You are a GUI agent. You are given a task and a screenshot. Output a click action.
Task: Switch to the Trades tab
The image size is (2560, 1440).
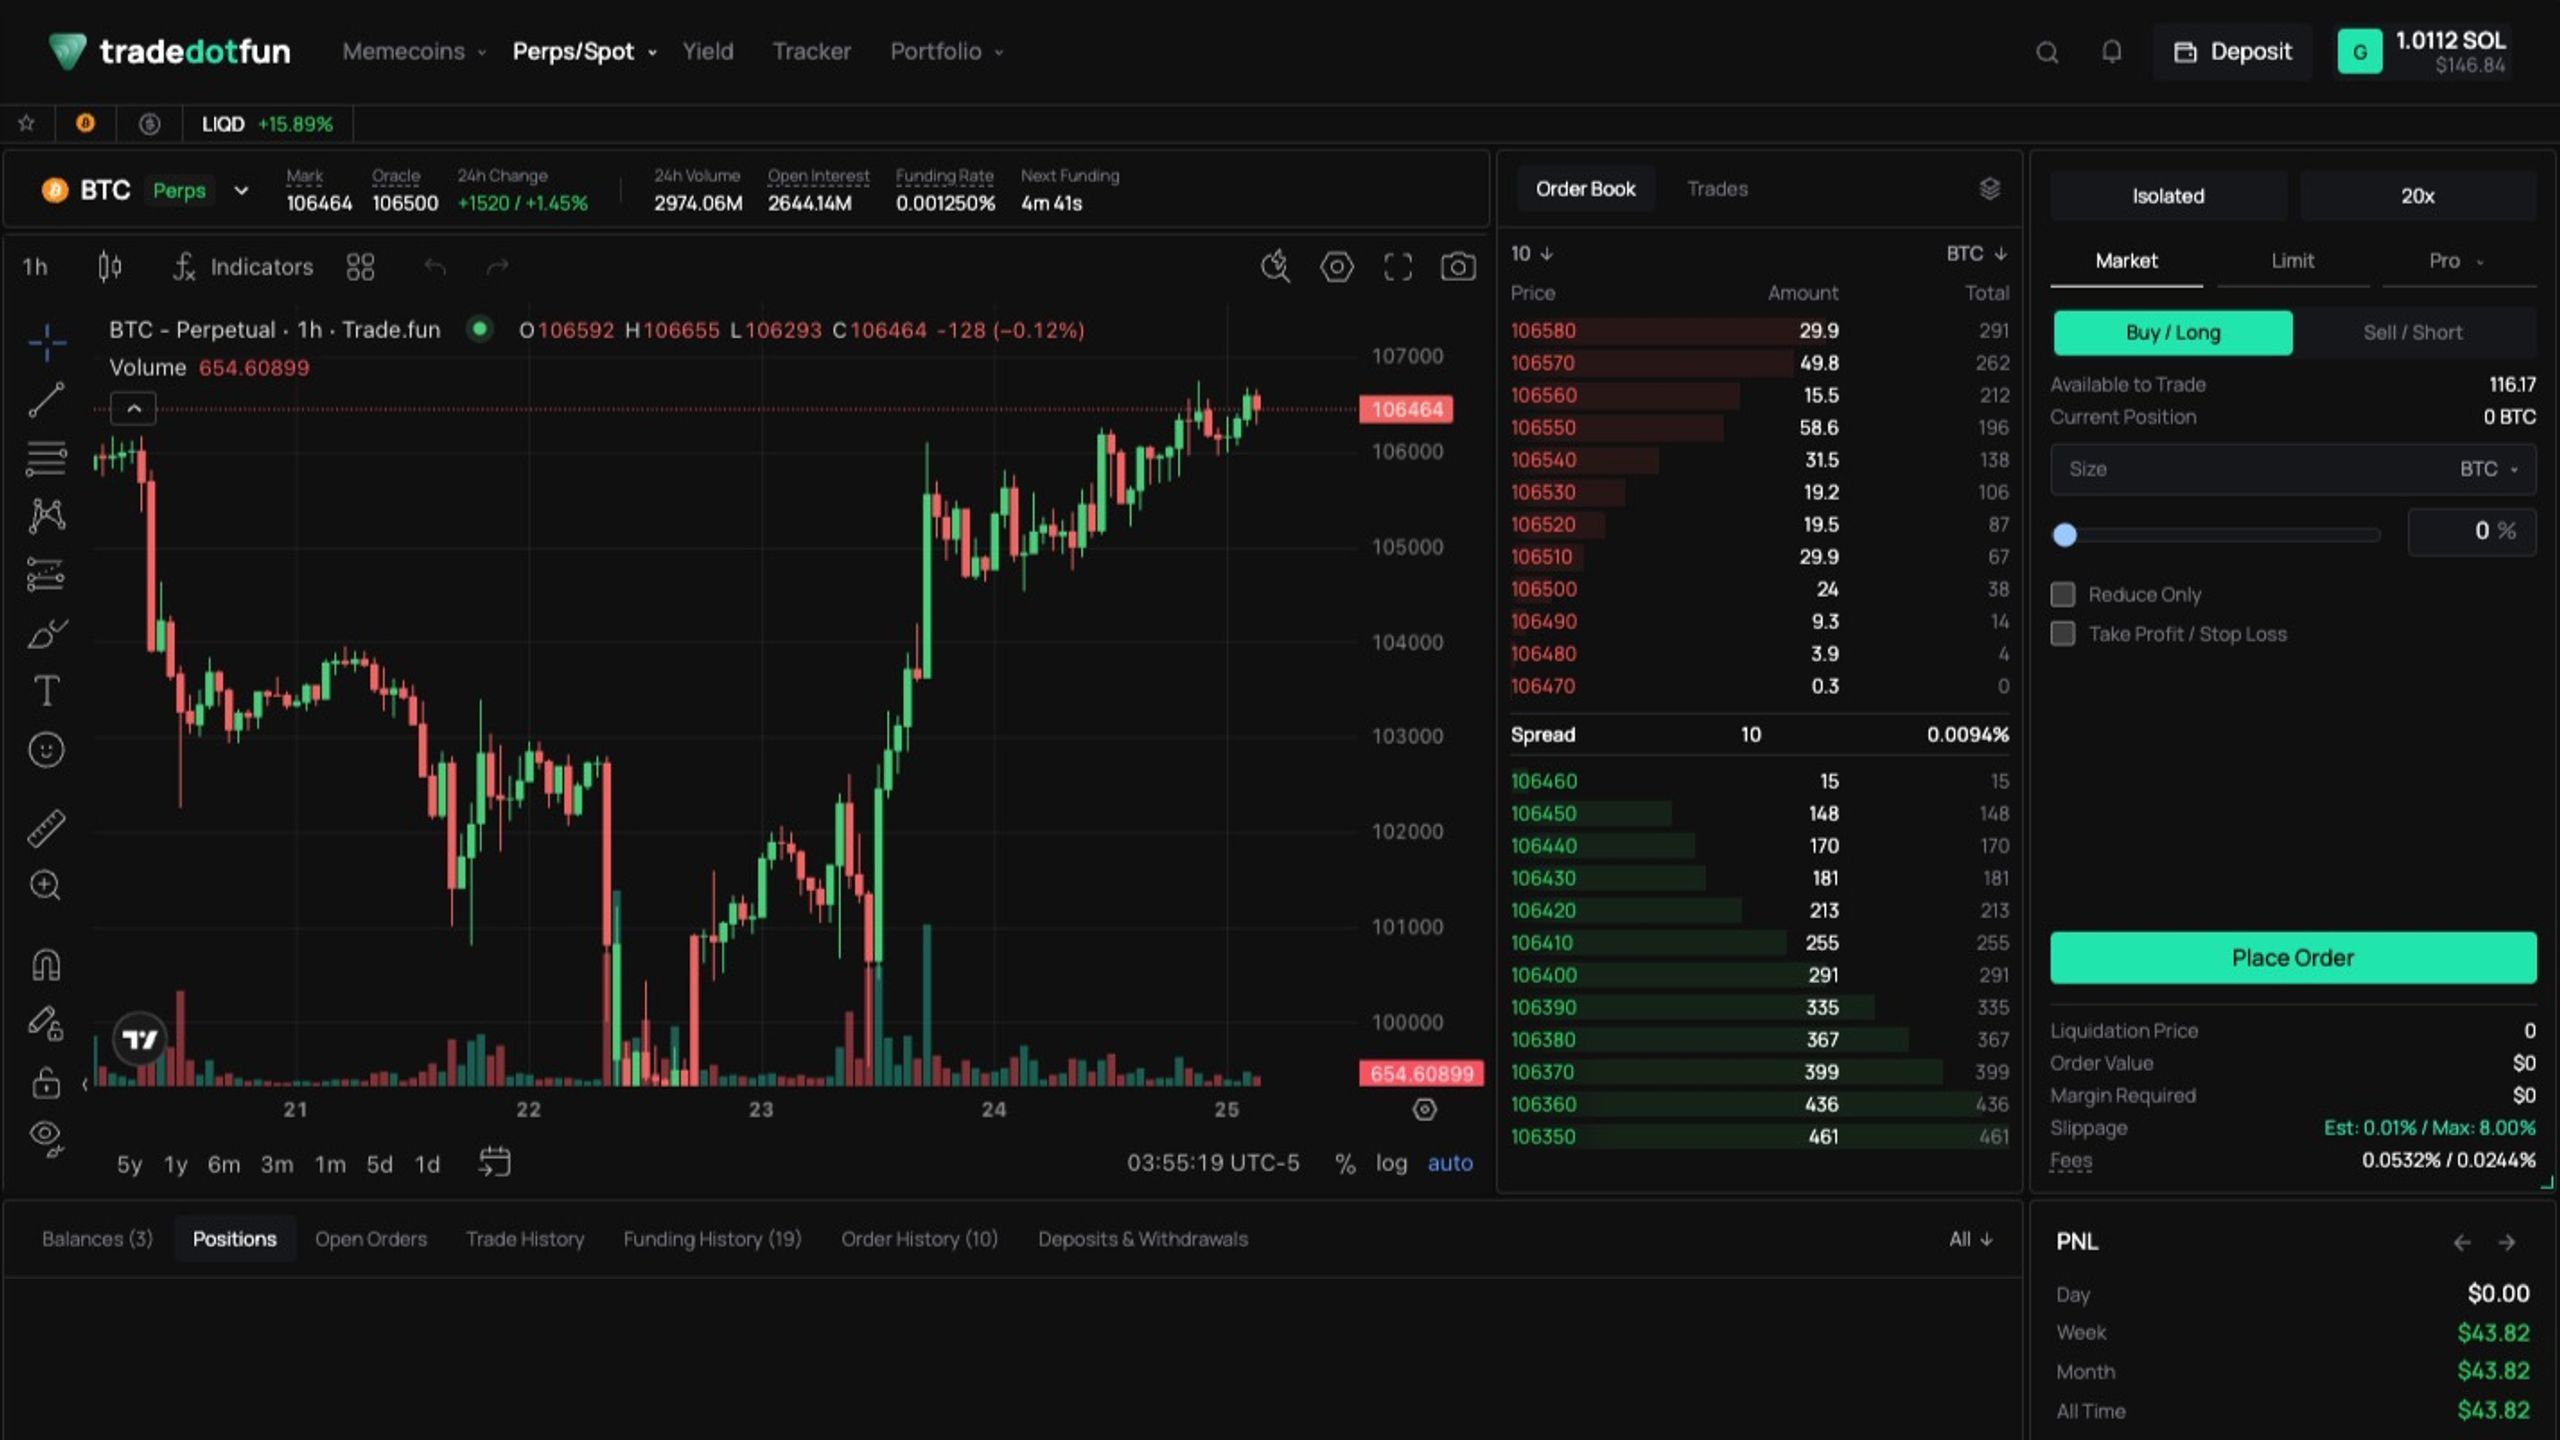pos(1717,189)
